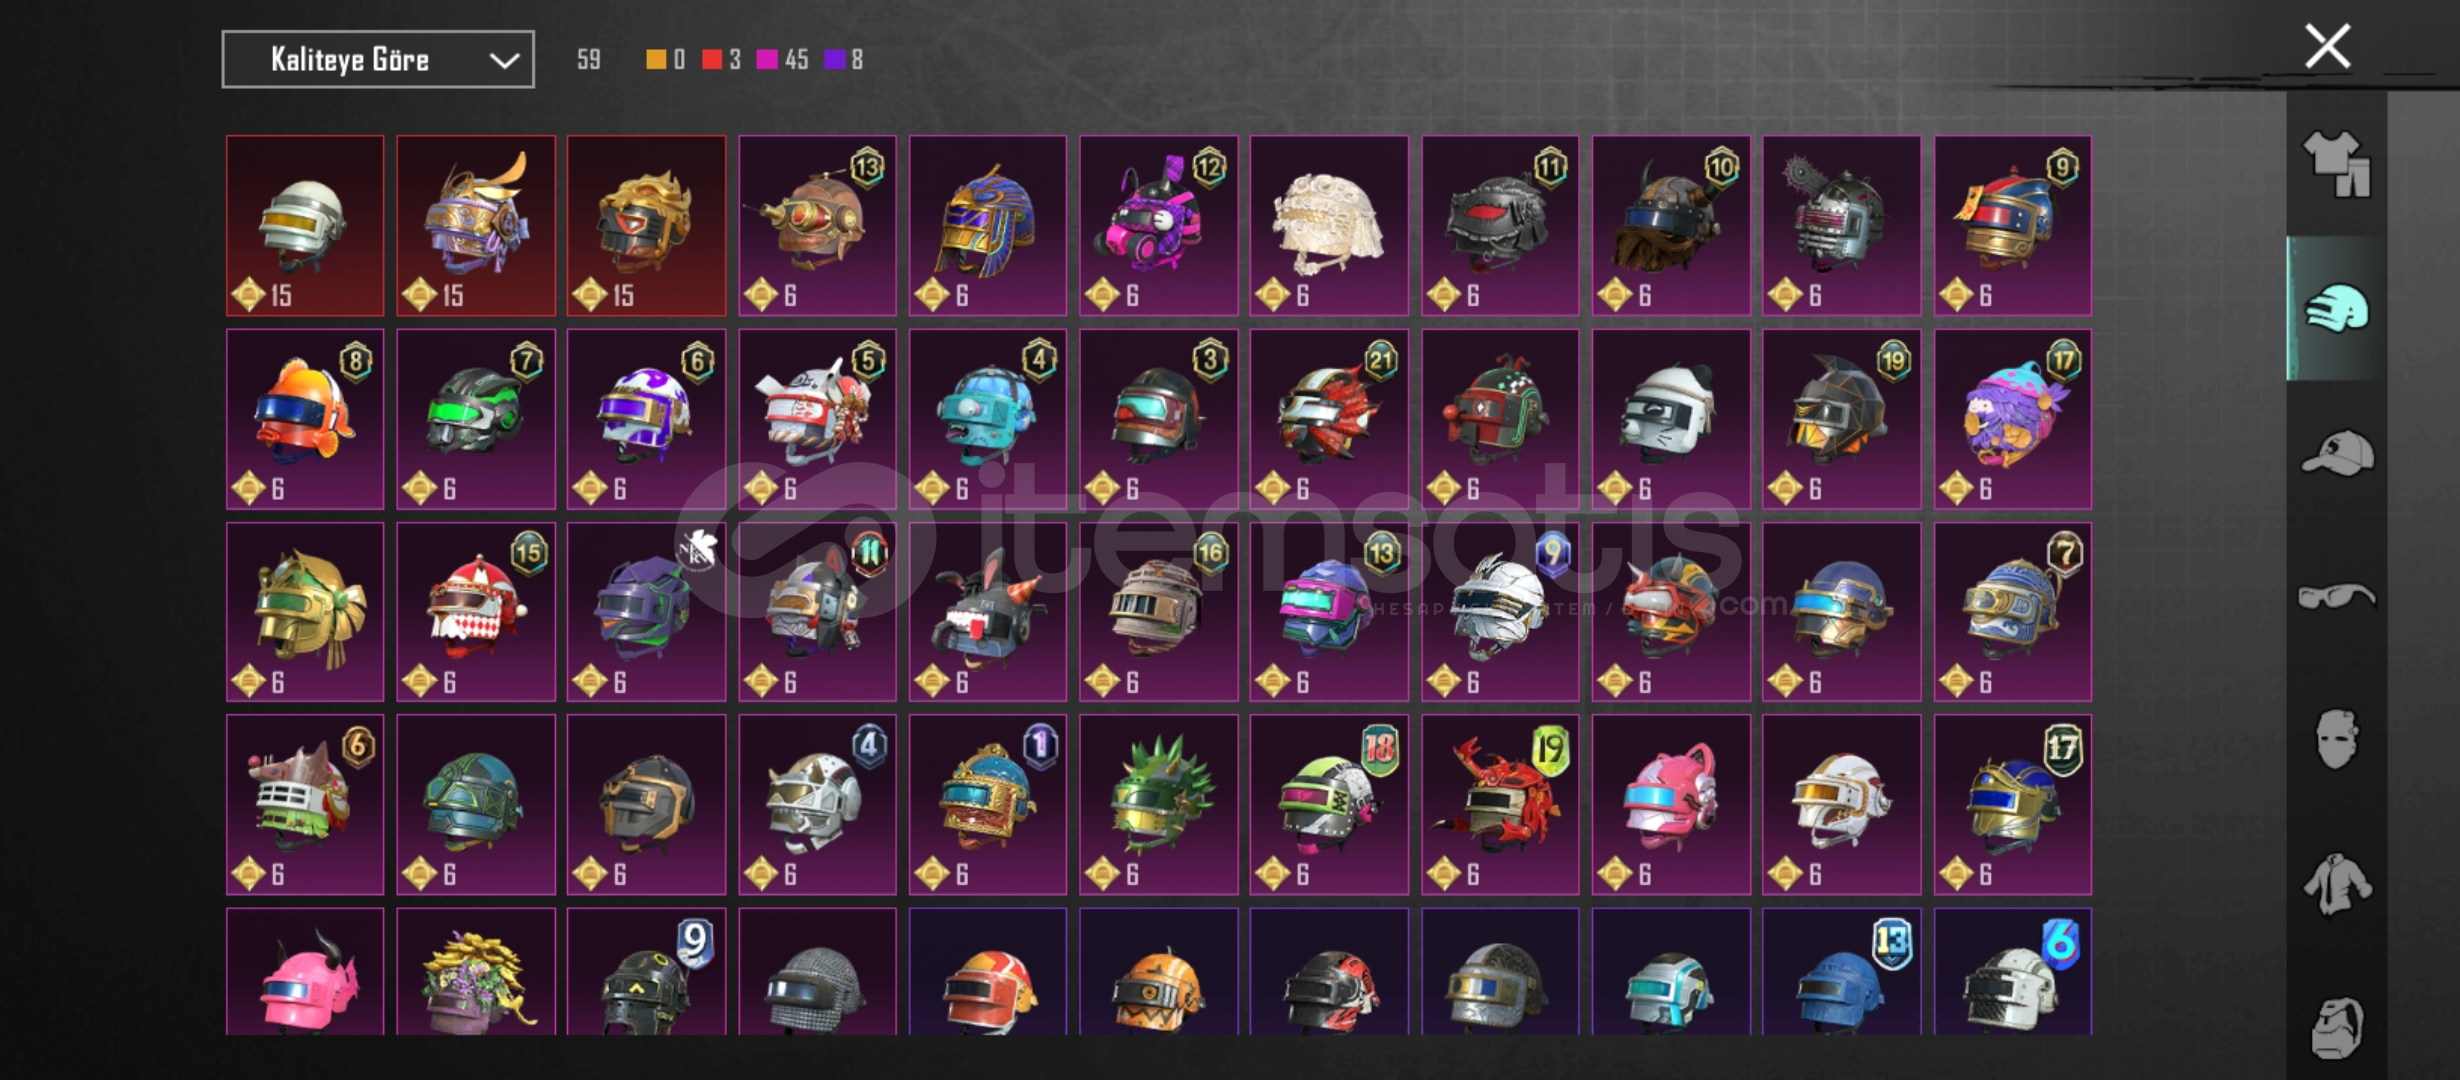Select the helmet category sidebar icon
The width and height of the screenshot is (2460, 1080).
tap(2336, 308)
